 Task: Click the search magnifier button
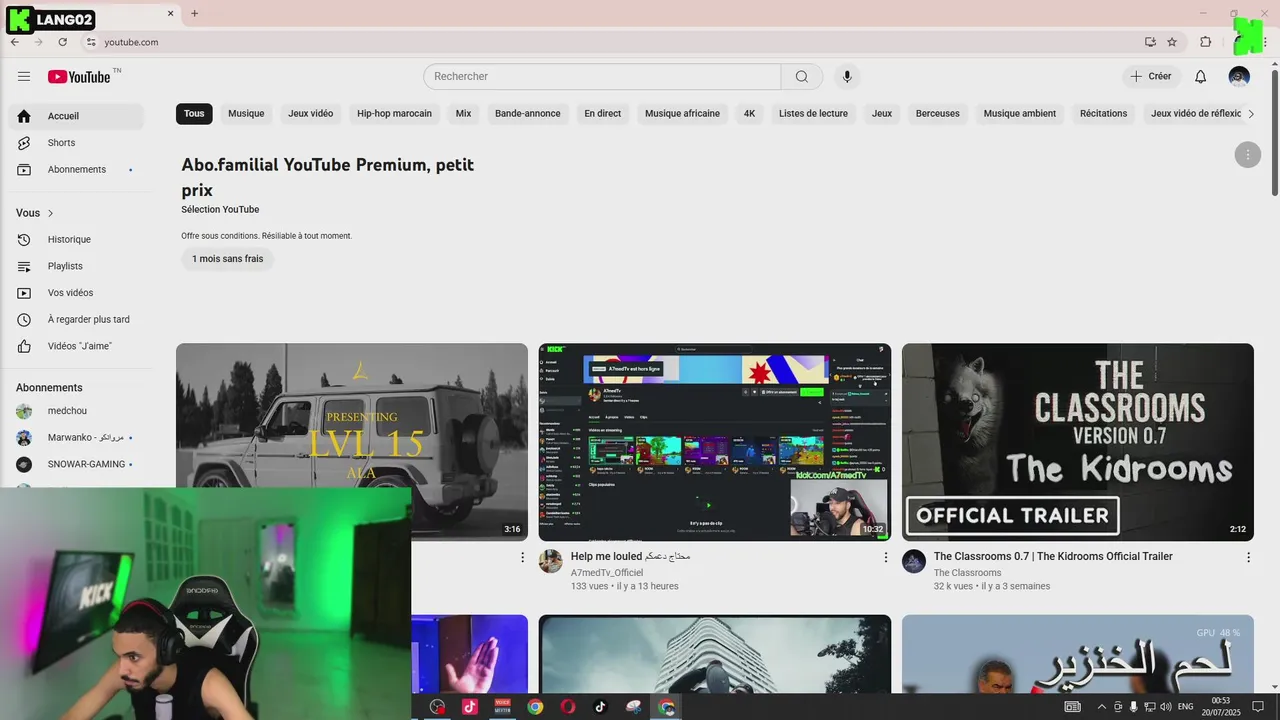click(802, 77)
